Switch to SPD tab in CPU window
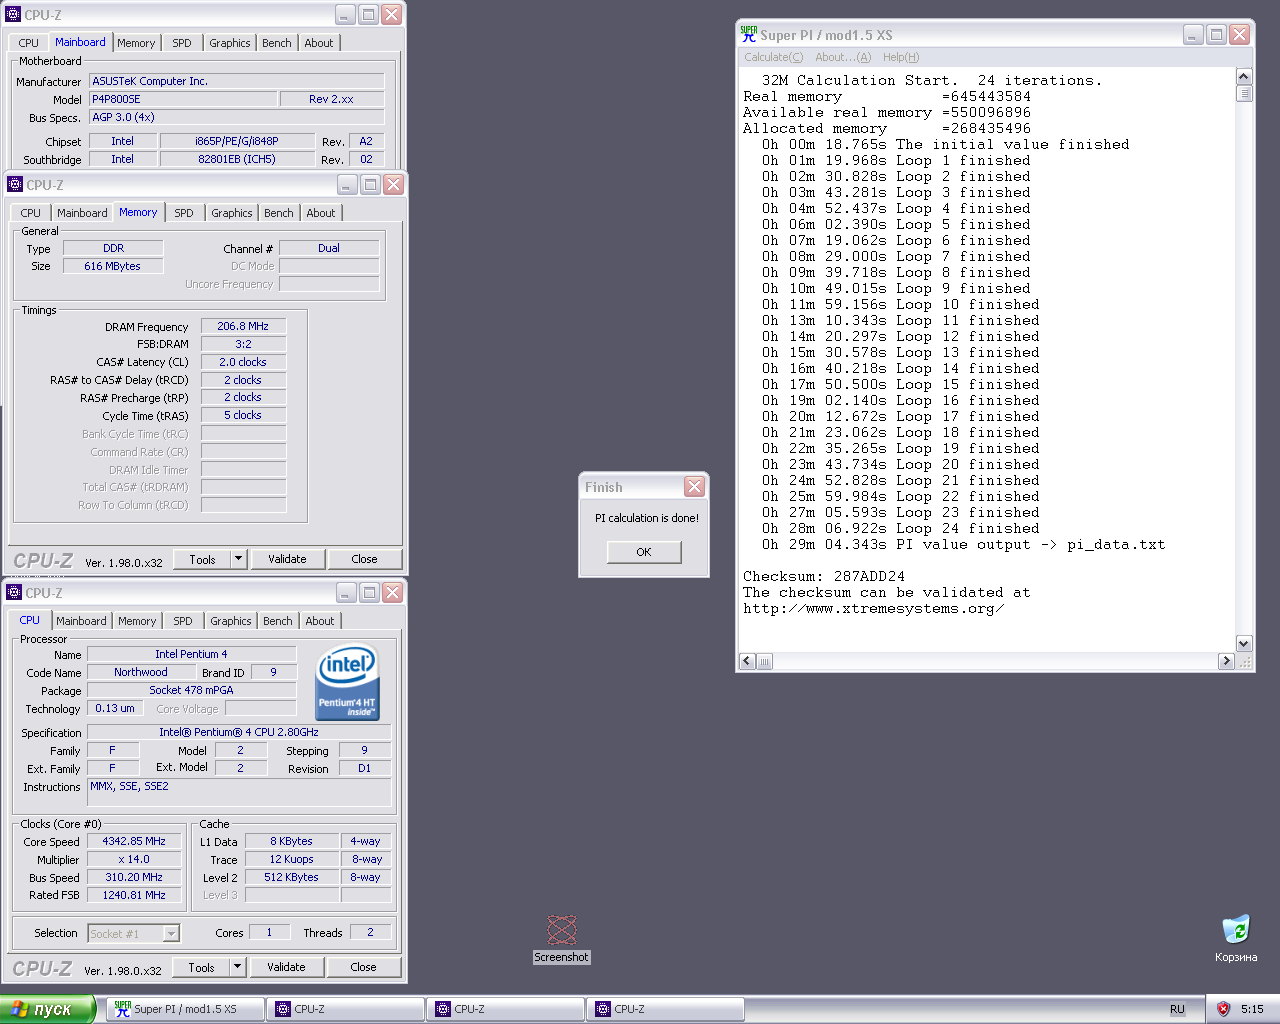This screenshot has width=1280, height=1024. point(183,621)
